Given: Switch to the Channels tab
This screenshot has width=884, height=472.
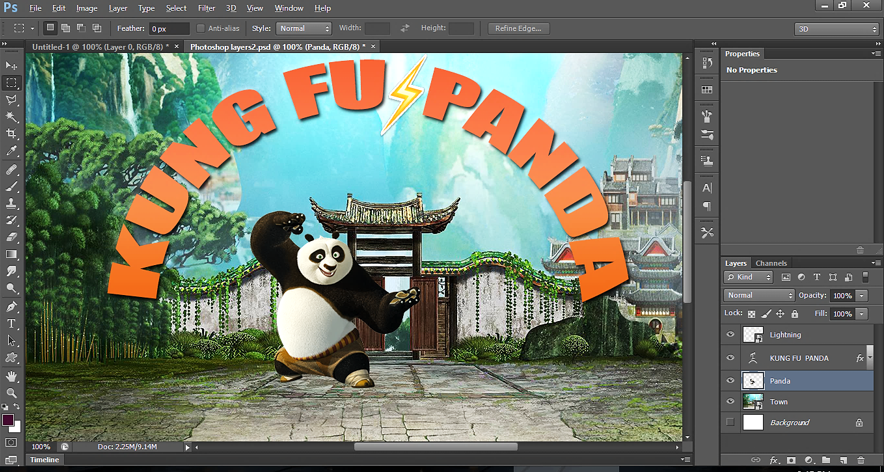Looking at the screenshot, I should [x=771, y=263].
